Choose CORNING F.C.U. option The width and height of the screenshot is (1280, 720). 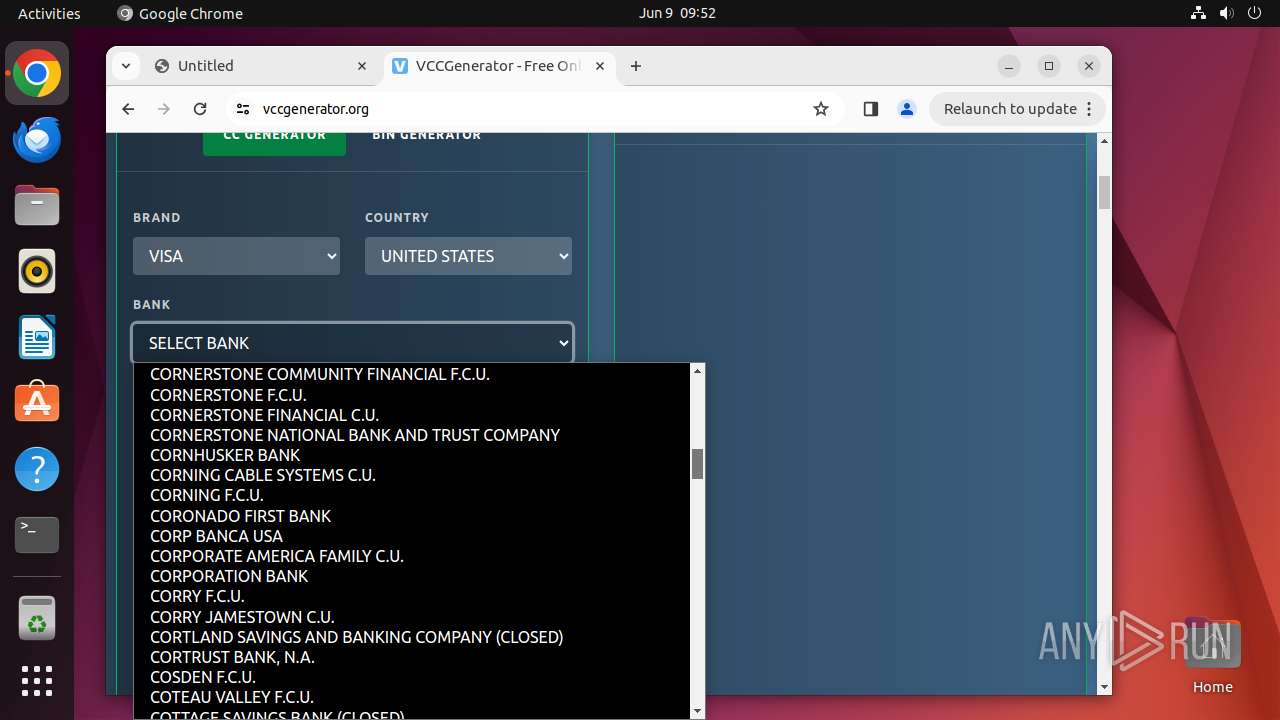[412, 495]
